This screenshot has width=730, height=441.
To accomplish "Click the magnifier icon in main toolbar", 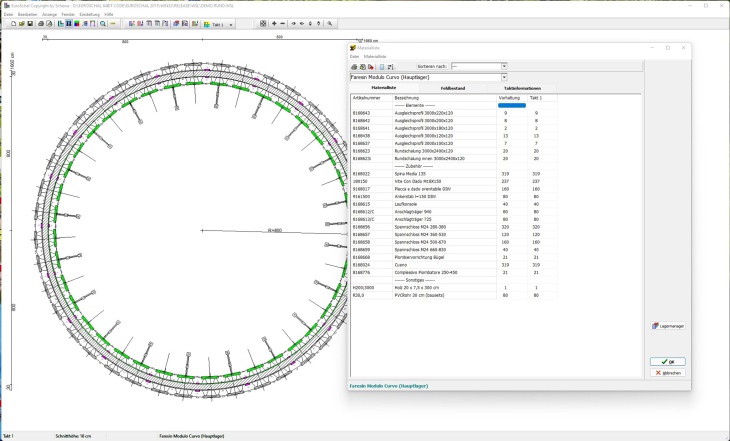I will 102,23.
